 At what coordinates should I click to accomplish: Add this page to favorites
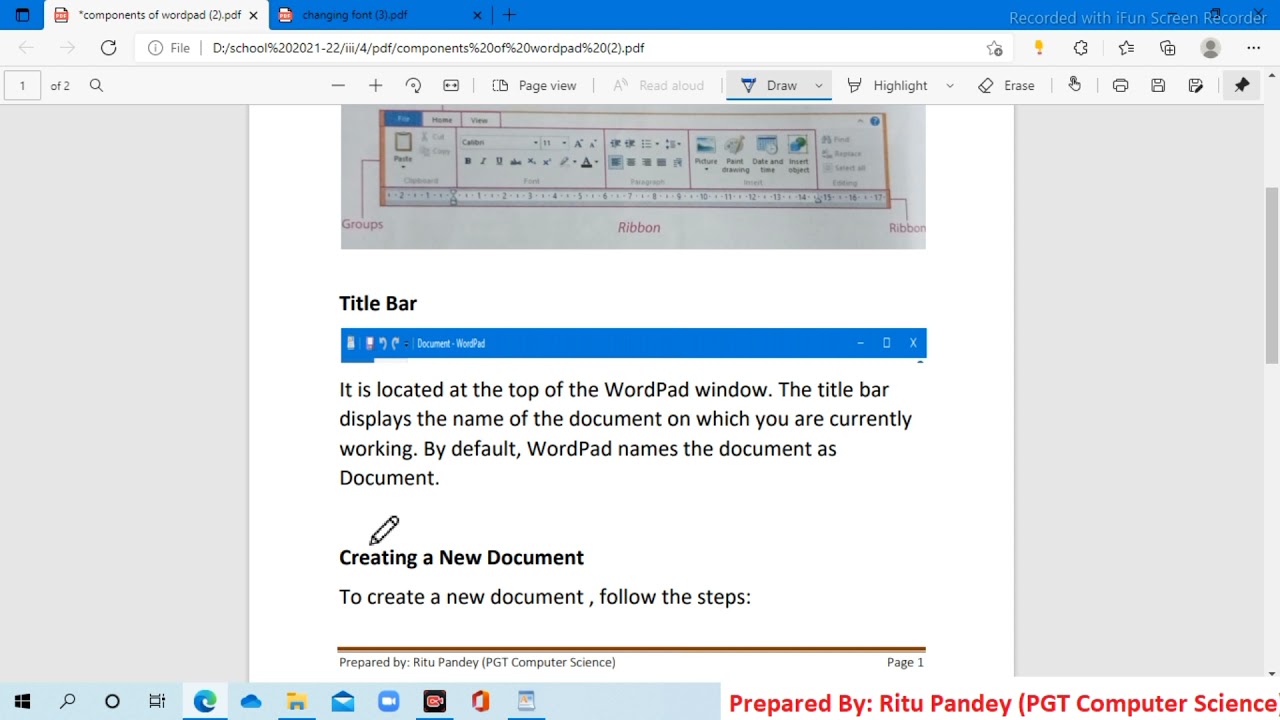click(x=994, y=47)
